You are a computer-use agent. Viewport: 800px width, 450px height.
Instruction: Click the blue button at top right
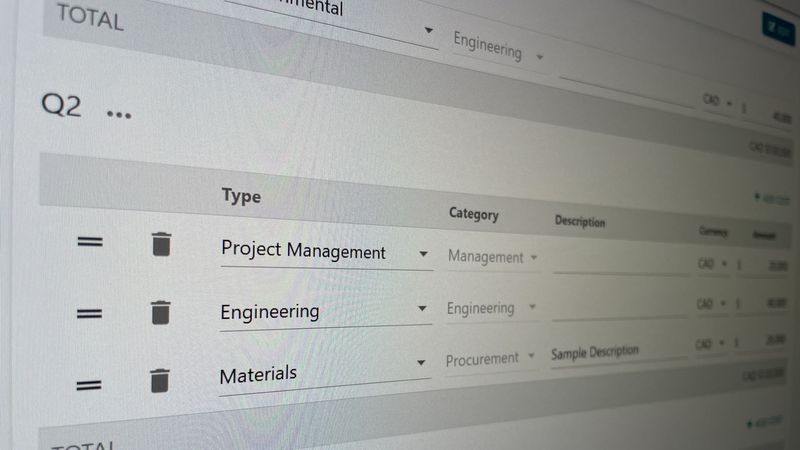click(777, 29)
